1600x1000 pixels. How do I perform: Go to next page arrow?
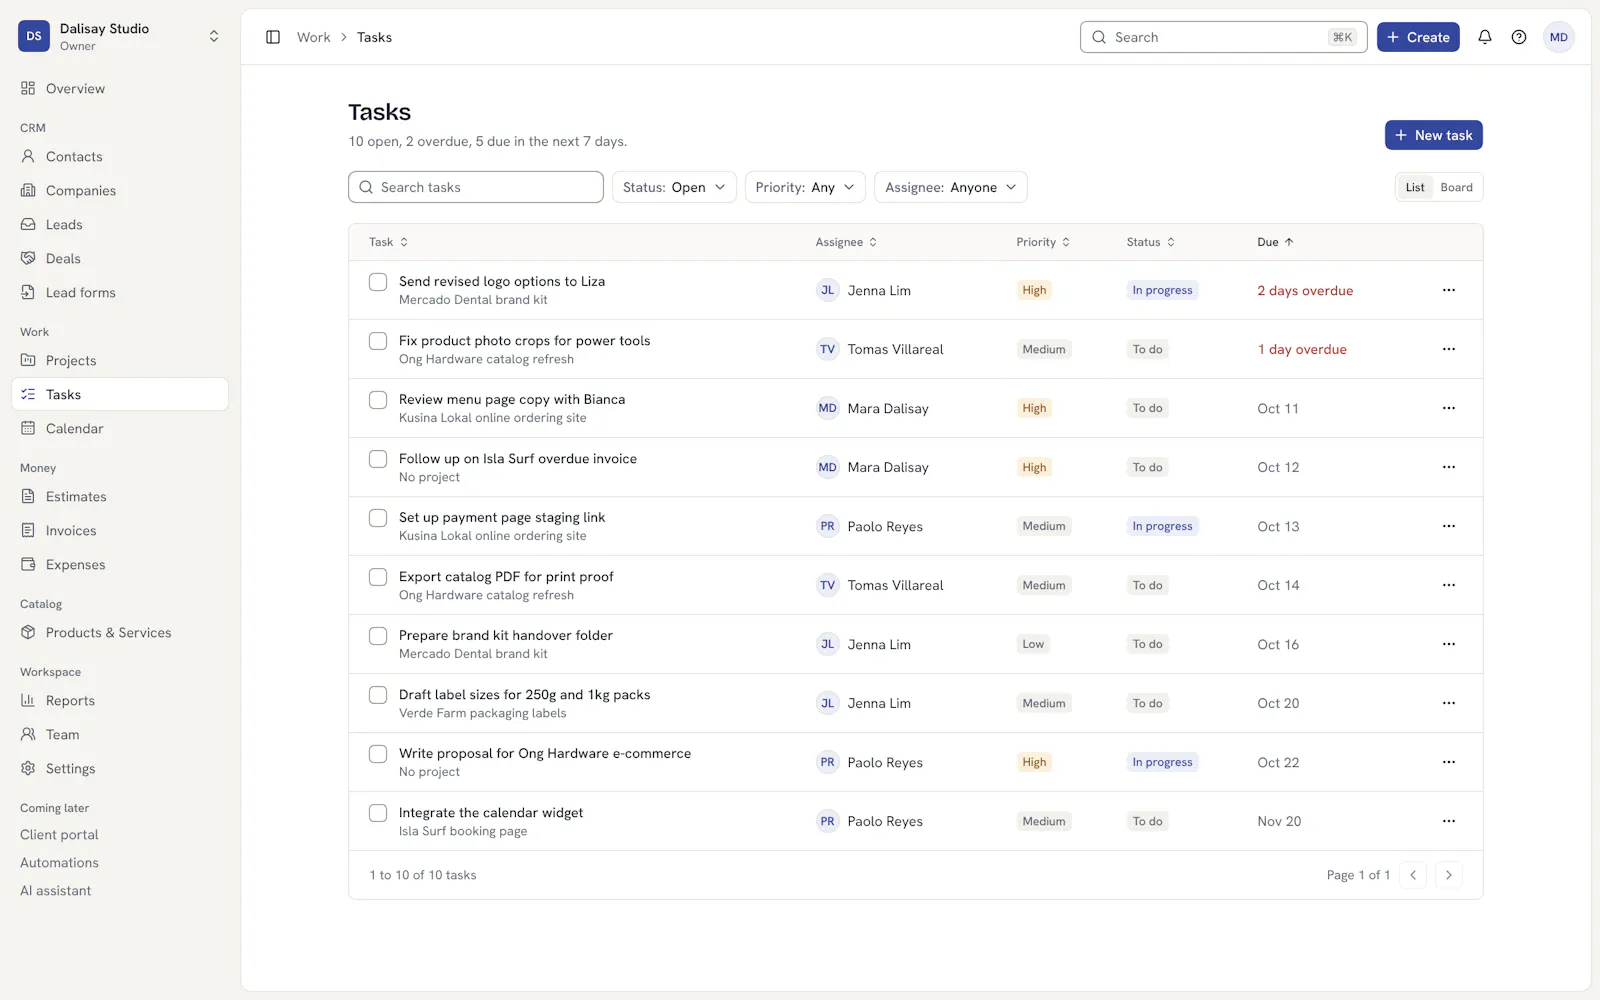(1448, 875)
